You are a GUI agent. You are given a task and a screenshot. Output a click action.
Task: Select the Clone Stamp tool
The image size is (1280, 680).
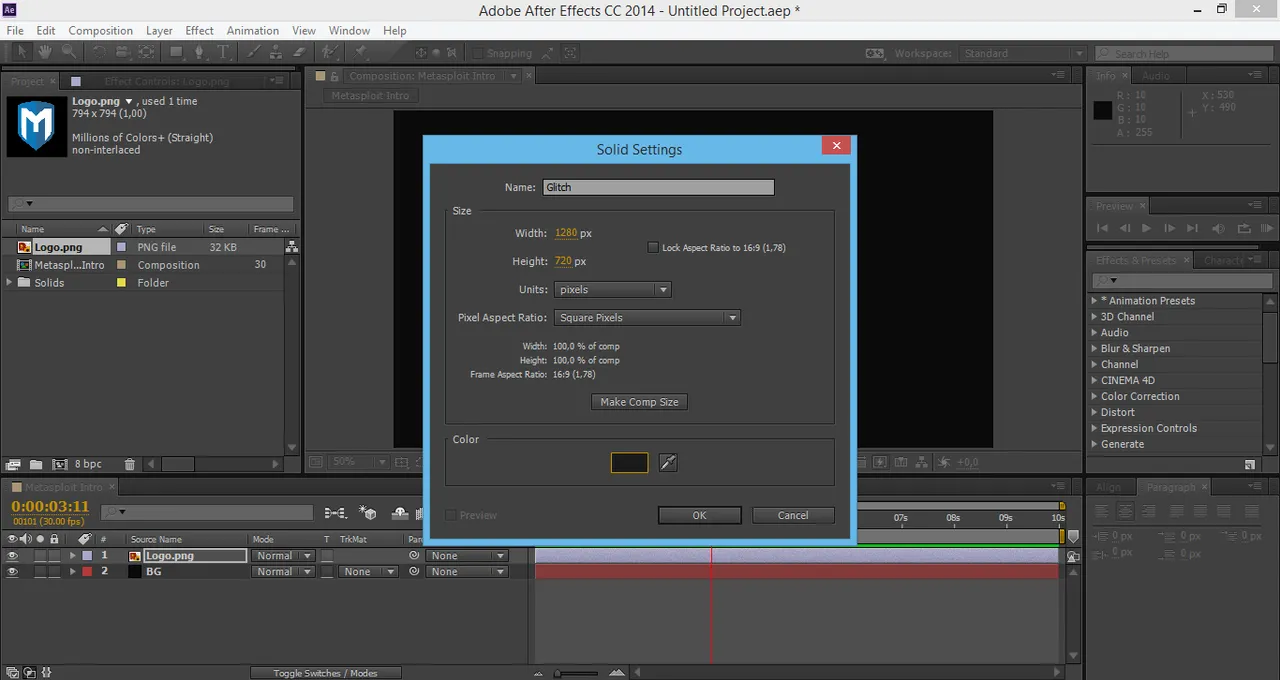(x=276, y=52)
